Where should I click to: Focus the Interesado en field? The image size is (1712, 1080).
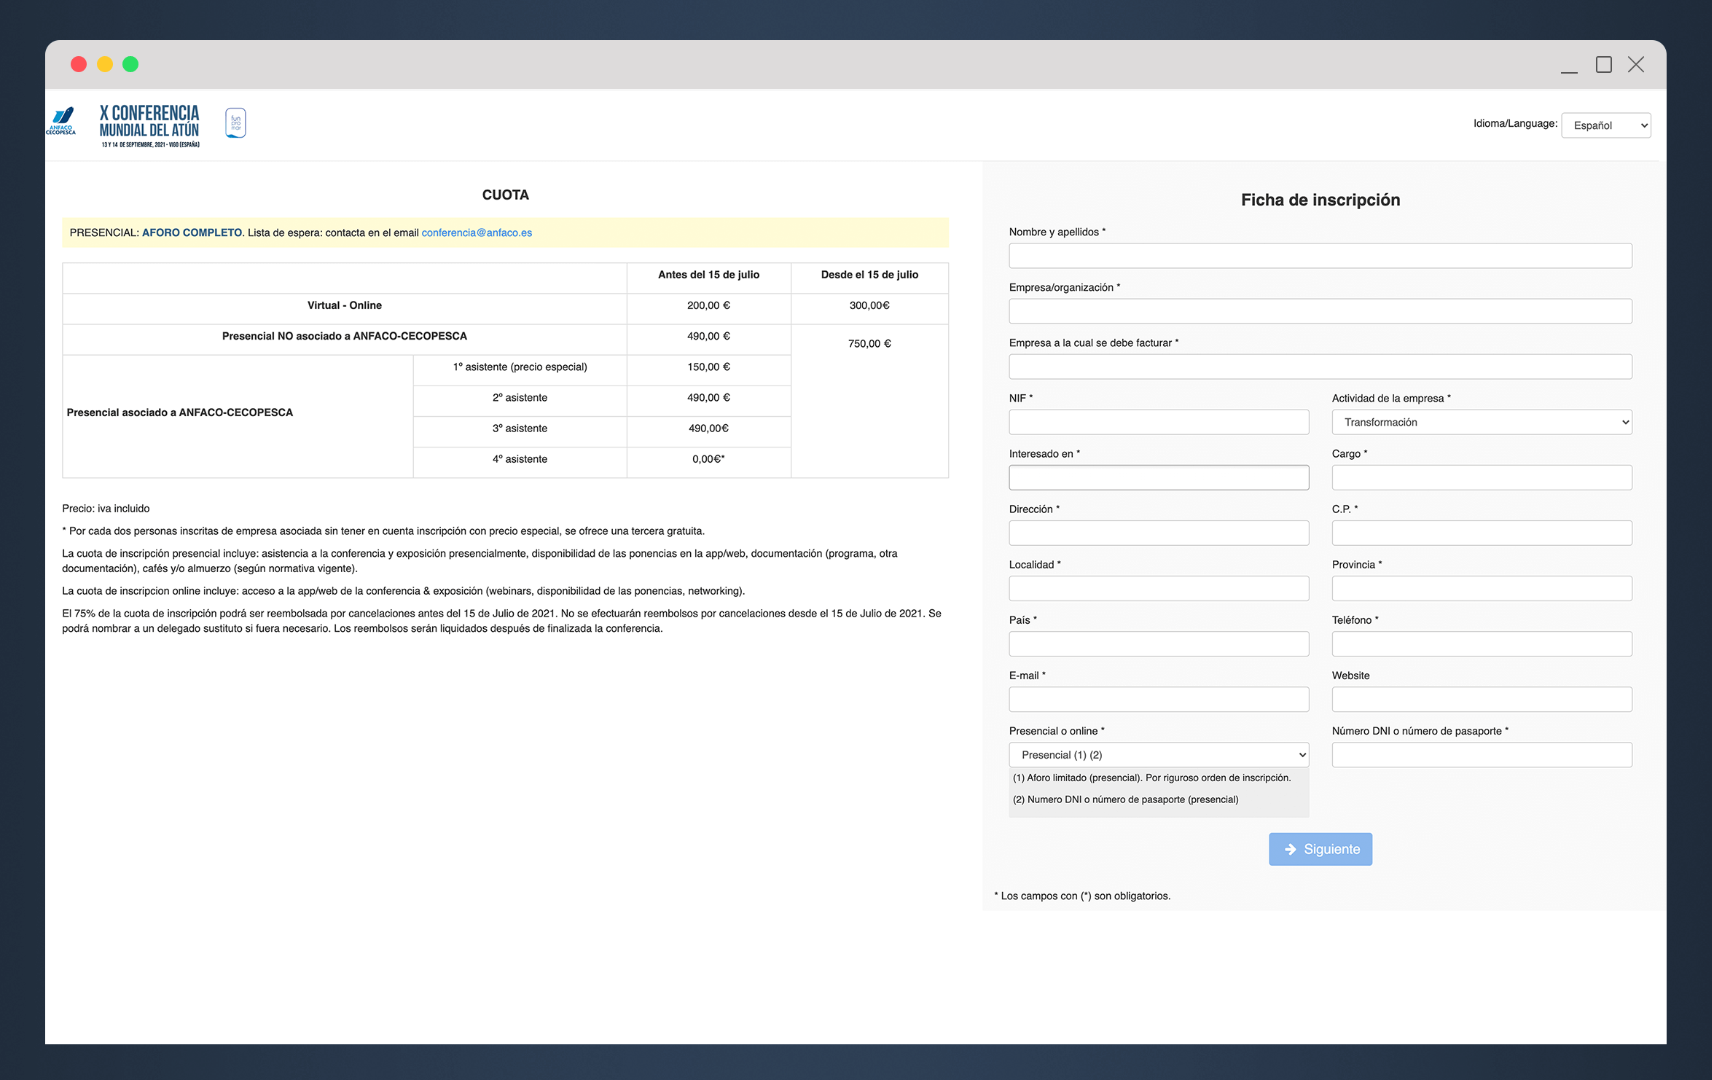[x=1159, y=478]
